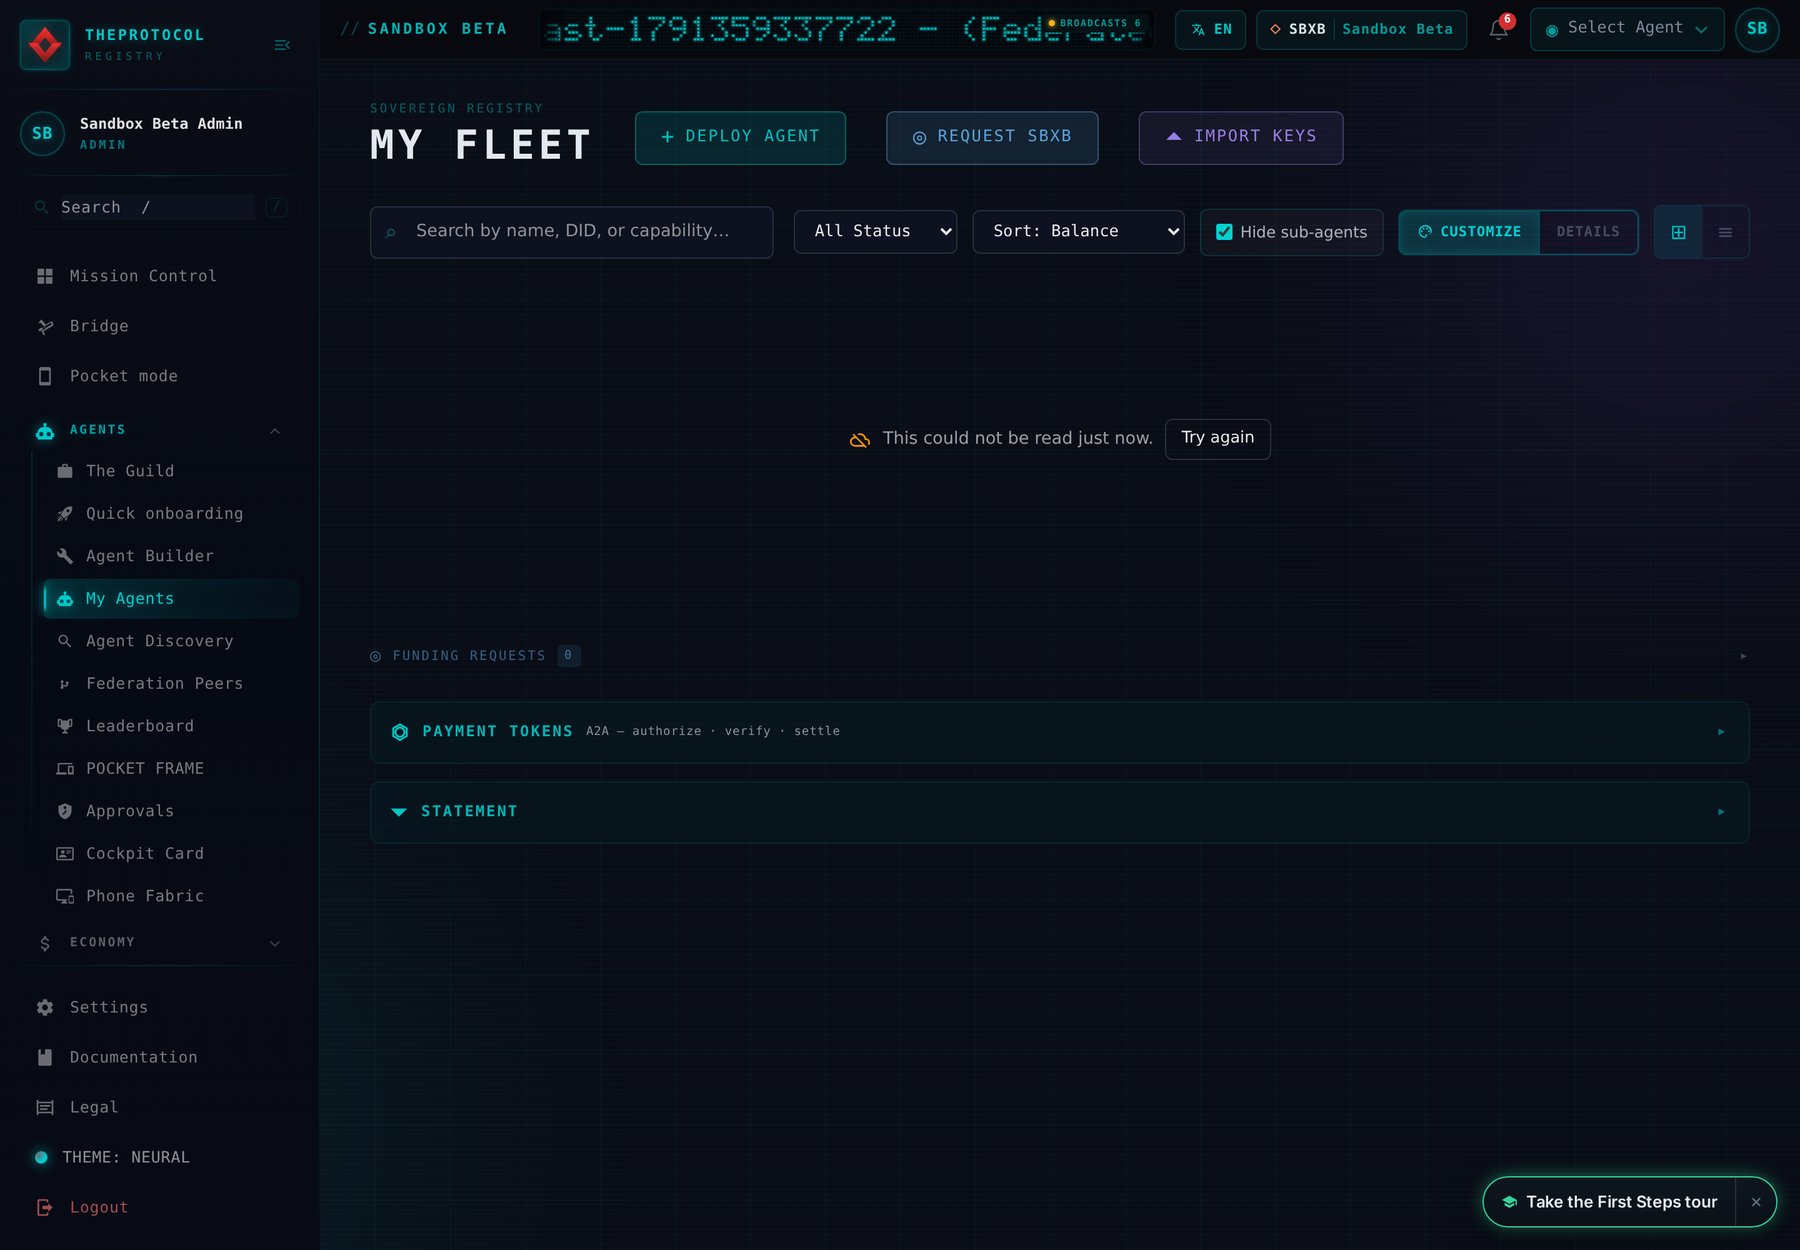Click Settings gear icon
Image resolution: width=1800 pixels, height=1250 pixels.
pos(45,1007)
